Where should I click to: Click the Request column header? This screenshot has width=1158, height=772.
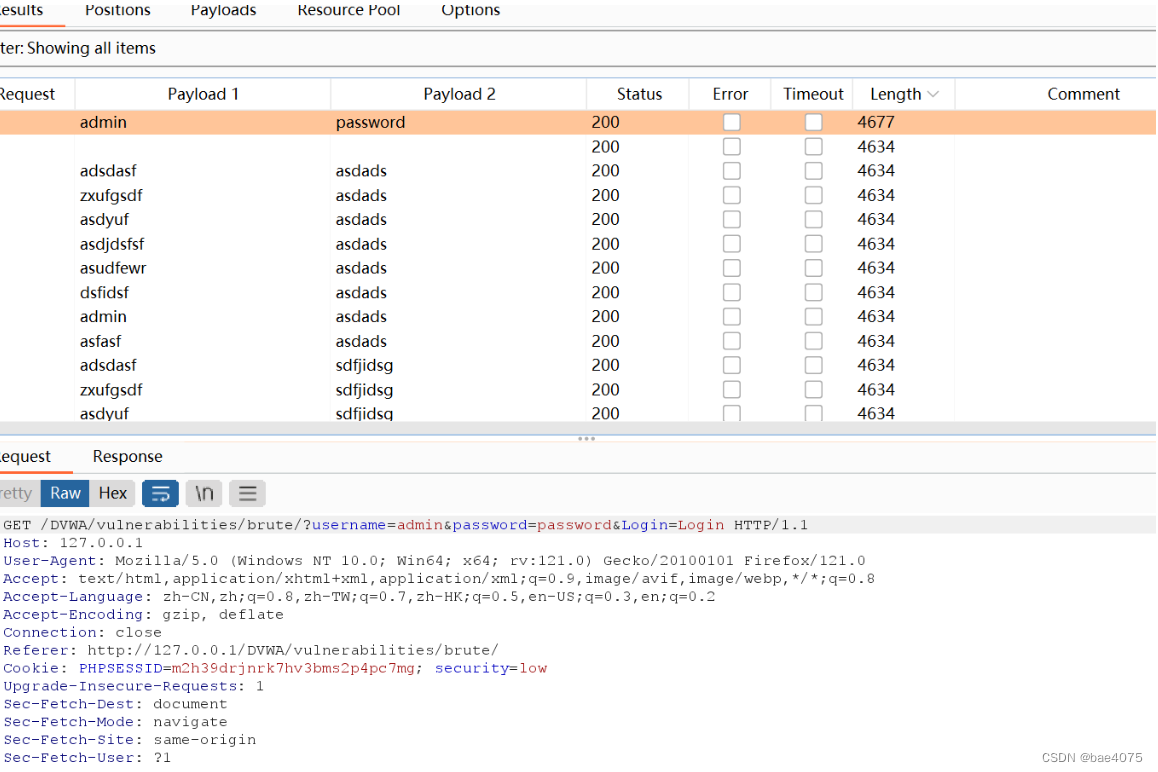37,95
